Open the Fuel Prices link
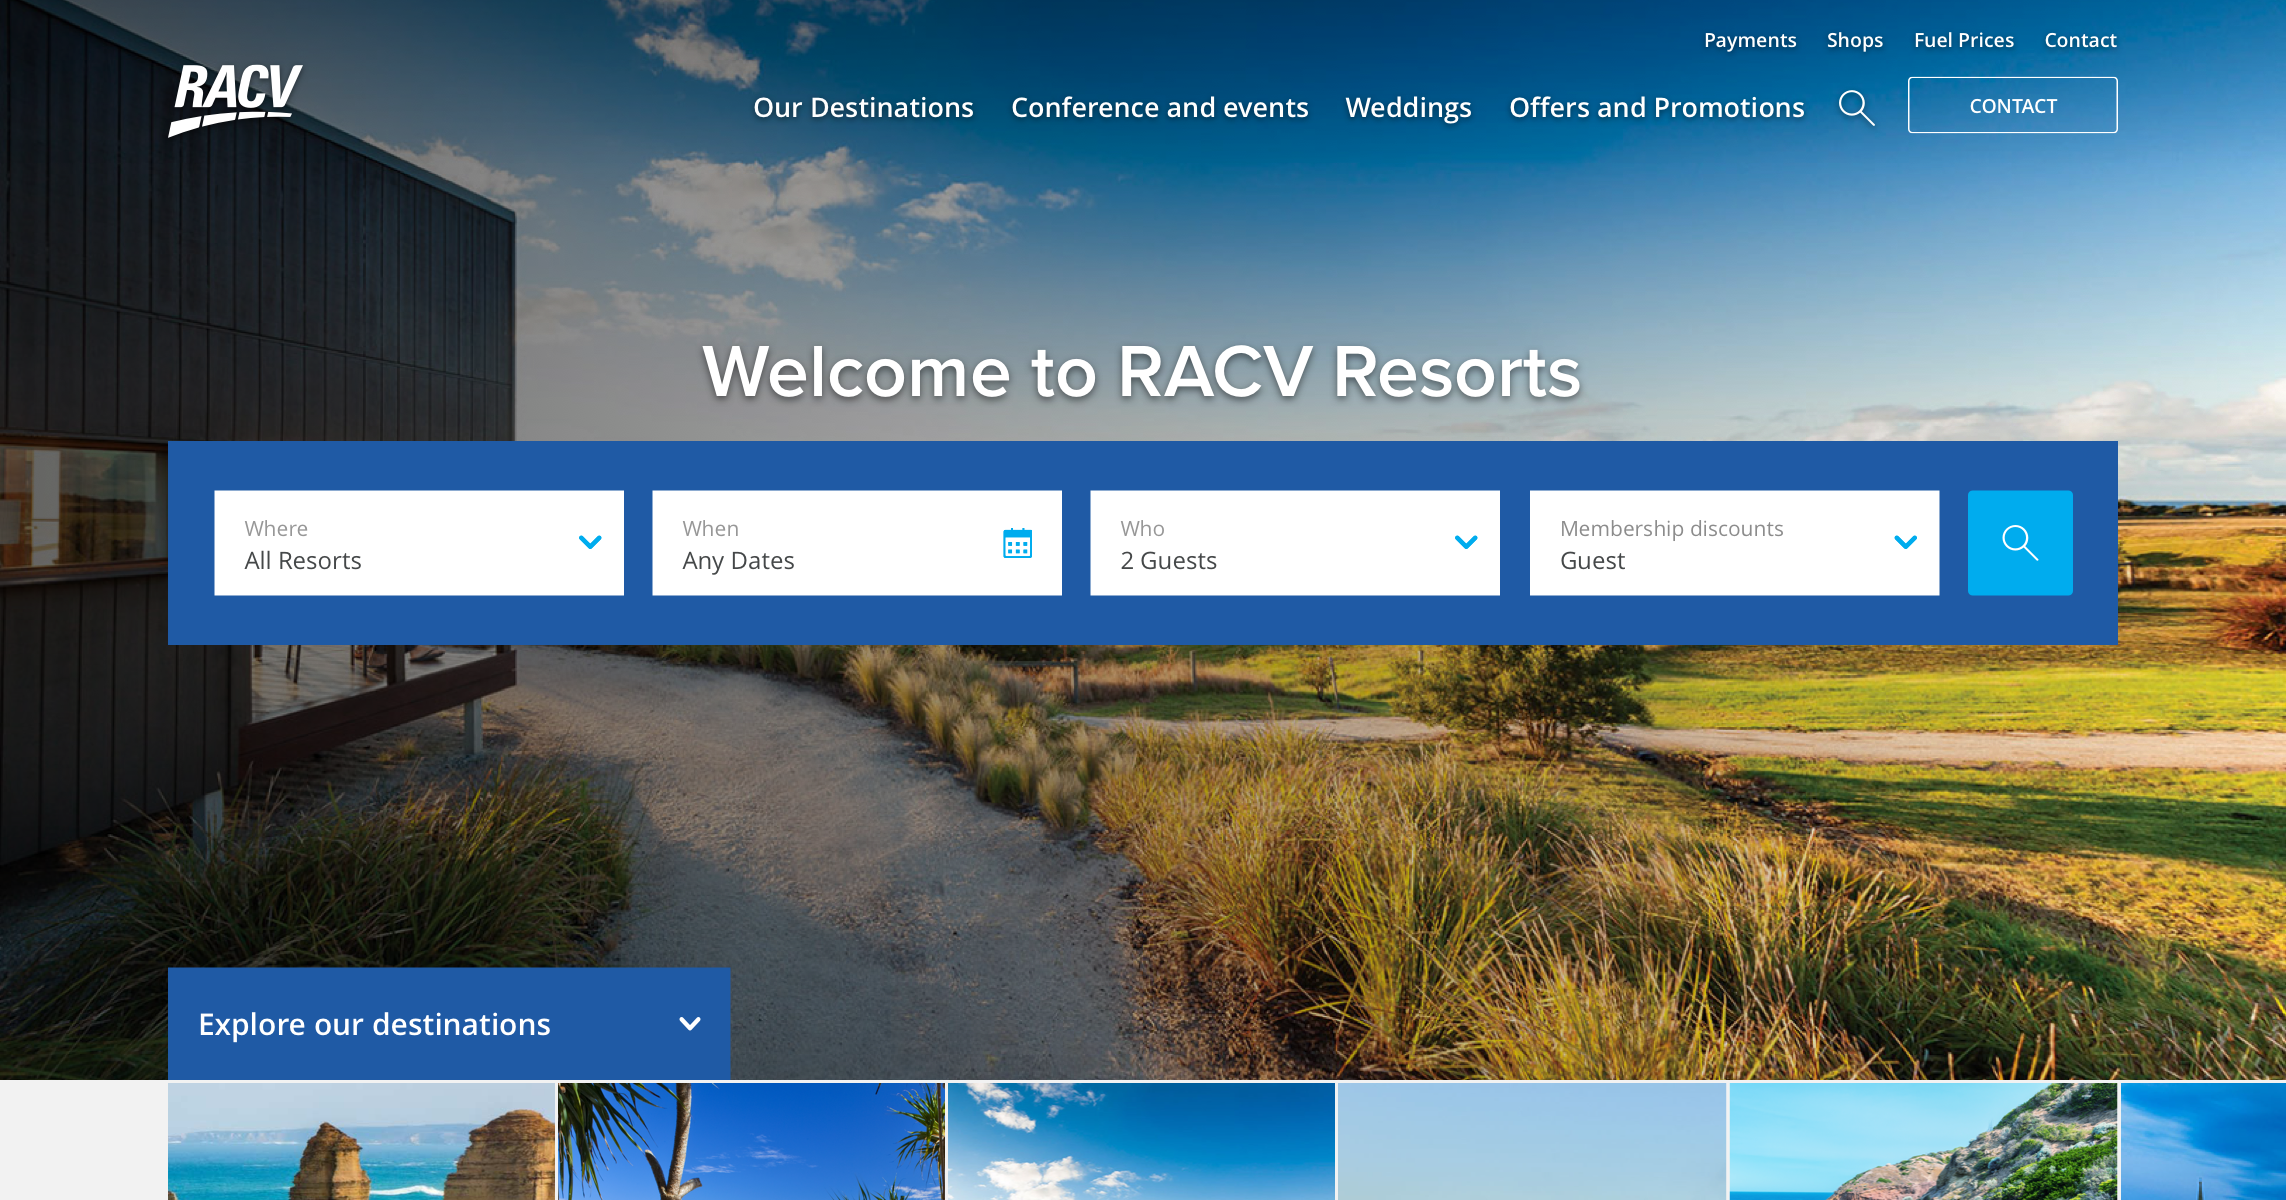Viewport: 2286px width, 1200px height. coord(1964,40)
